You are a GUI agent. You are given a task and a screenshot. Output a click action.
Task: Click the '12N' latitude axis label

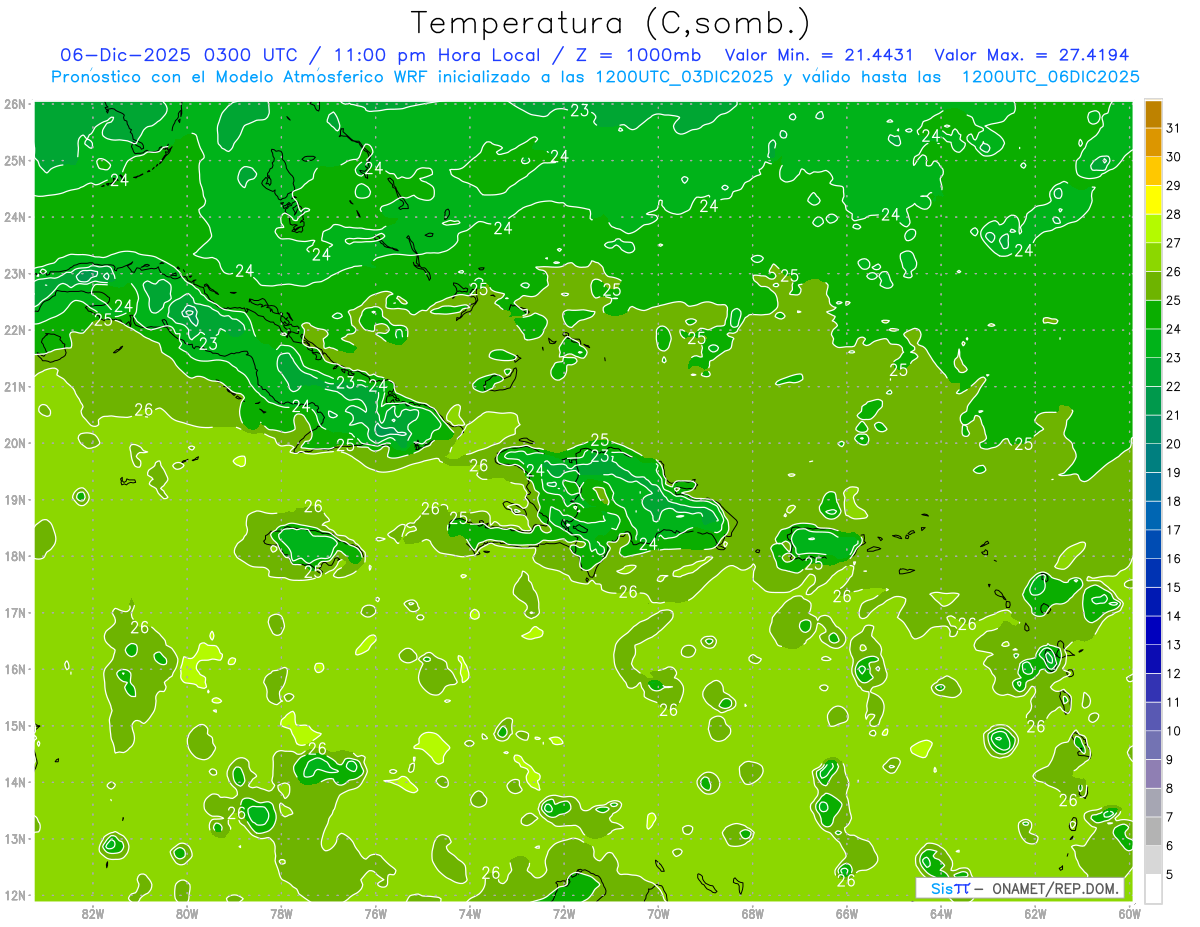click(15, 895)
